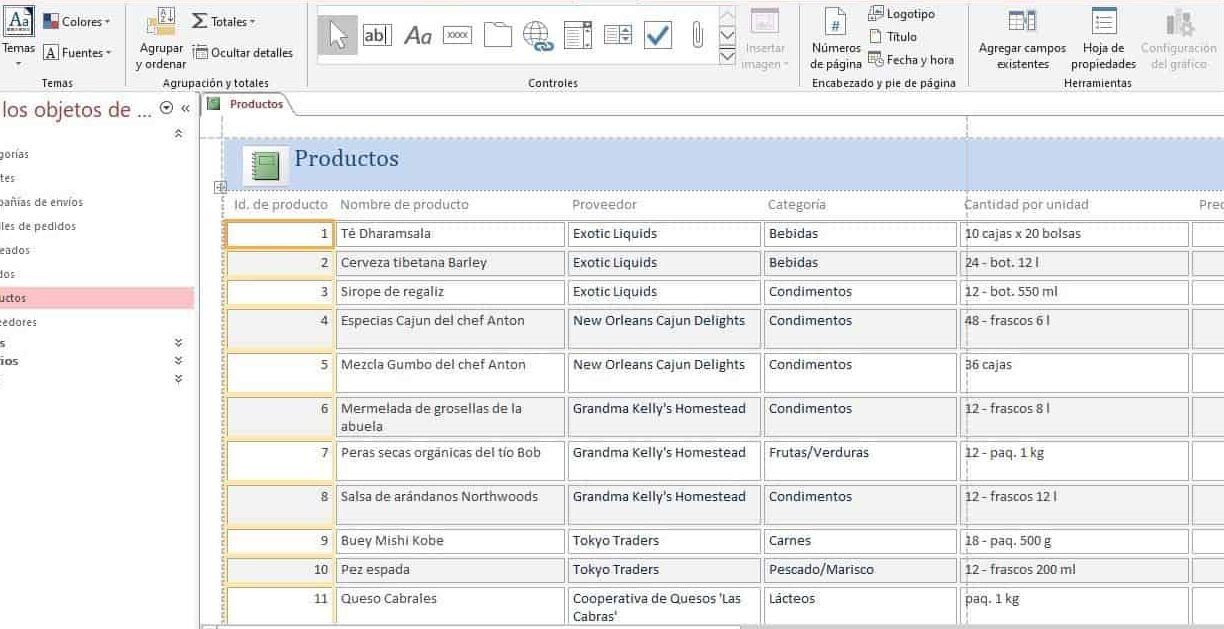The height and width of the screenshot is (629, 1224).
Task: Open the Totales dropdown
Action: 221,20
